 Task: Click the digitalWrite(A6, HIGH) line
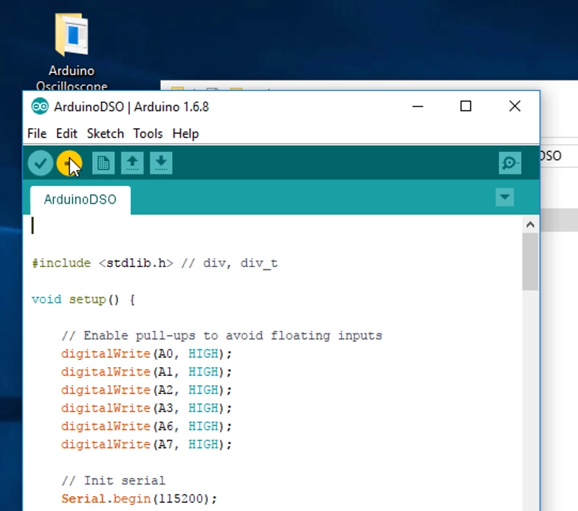point(146,427)
